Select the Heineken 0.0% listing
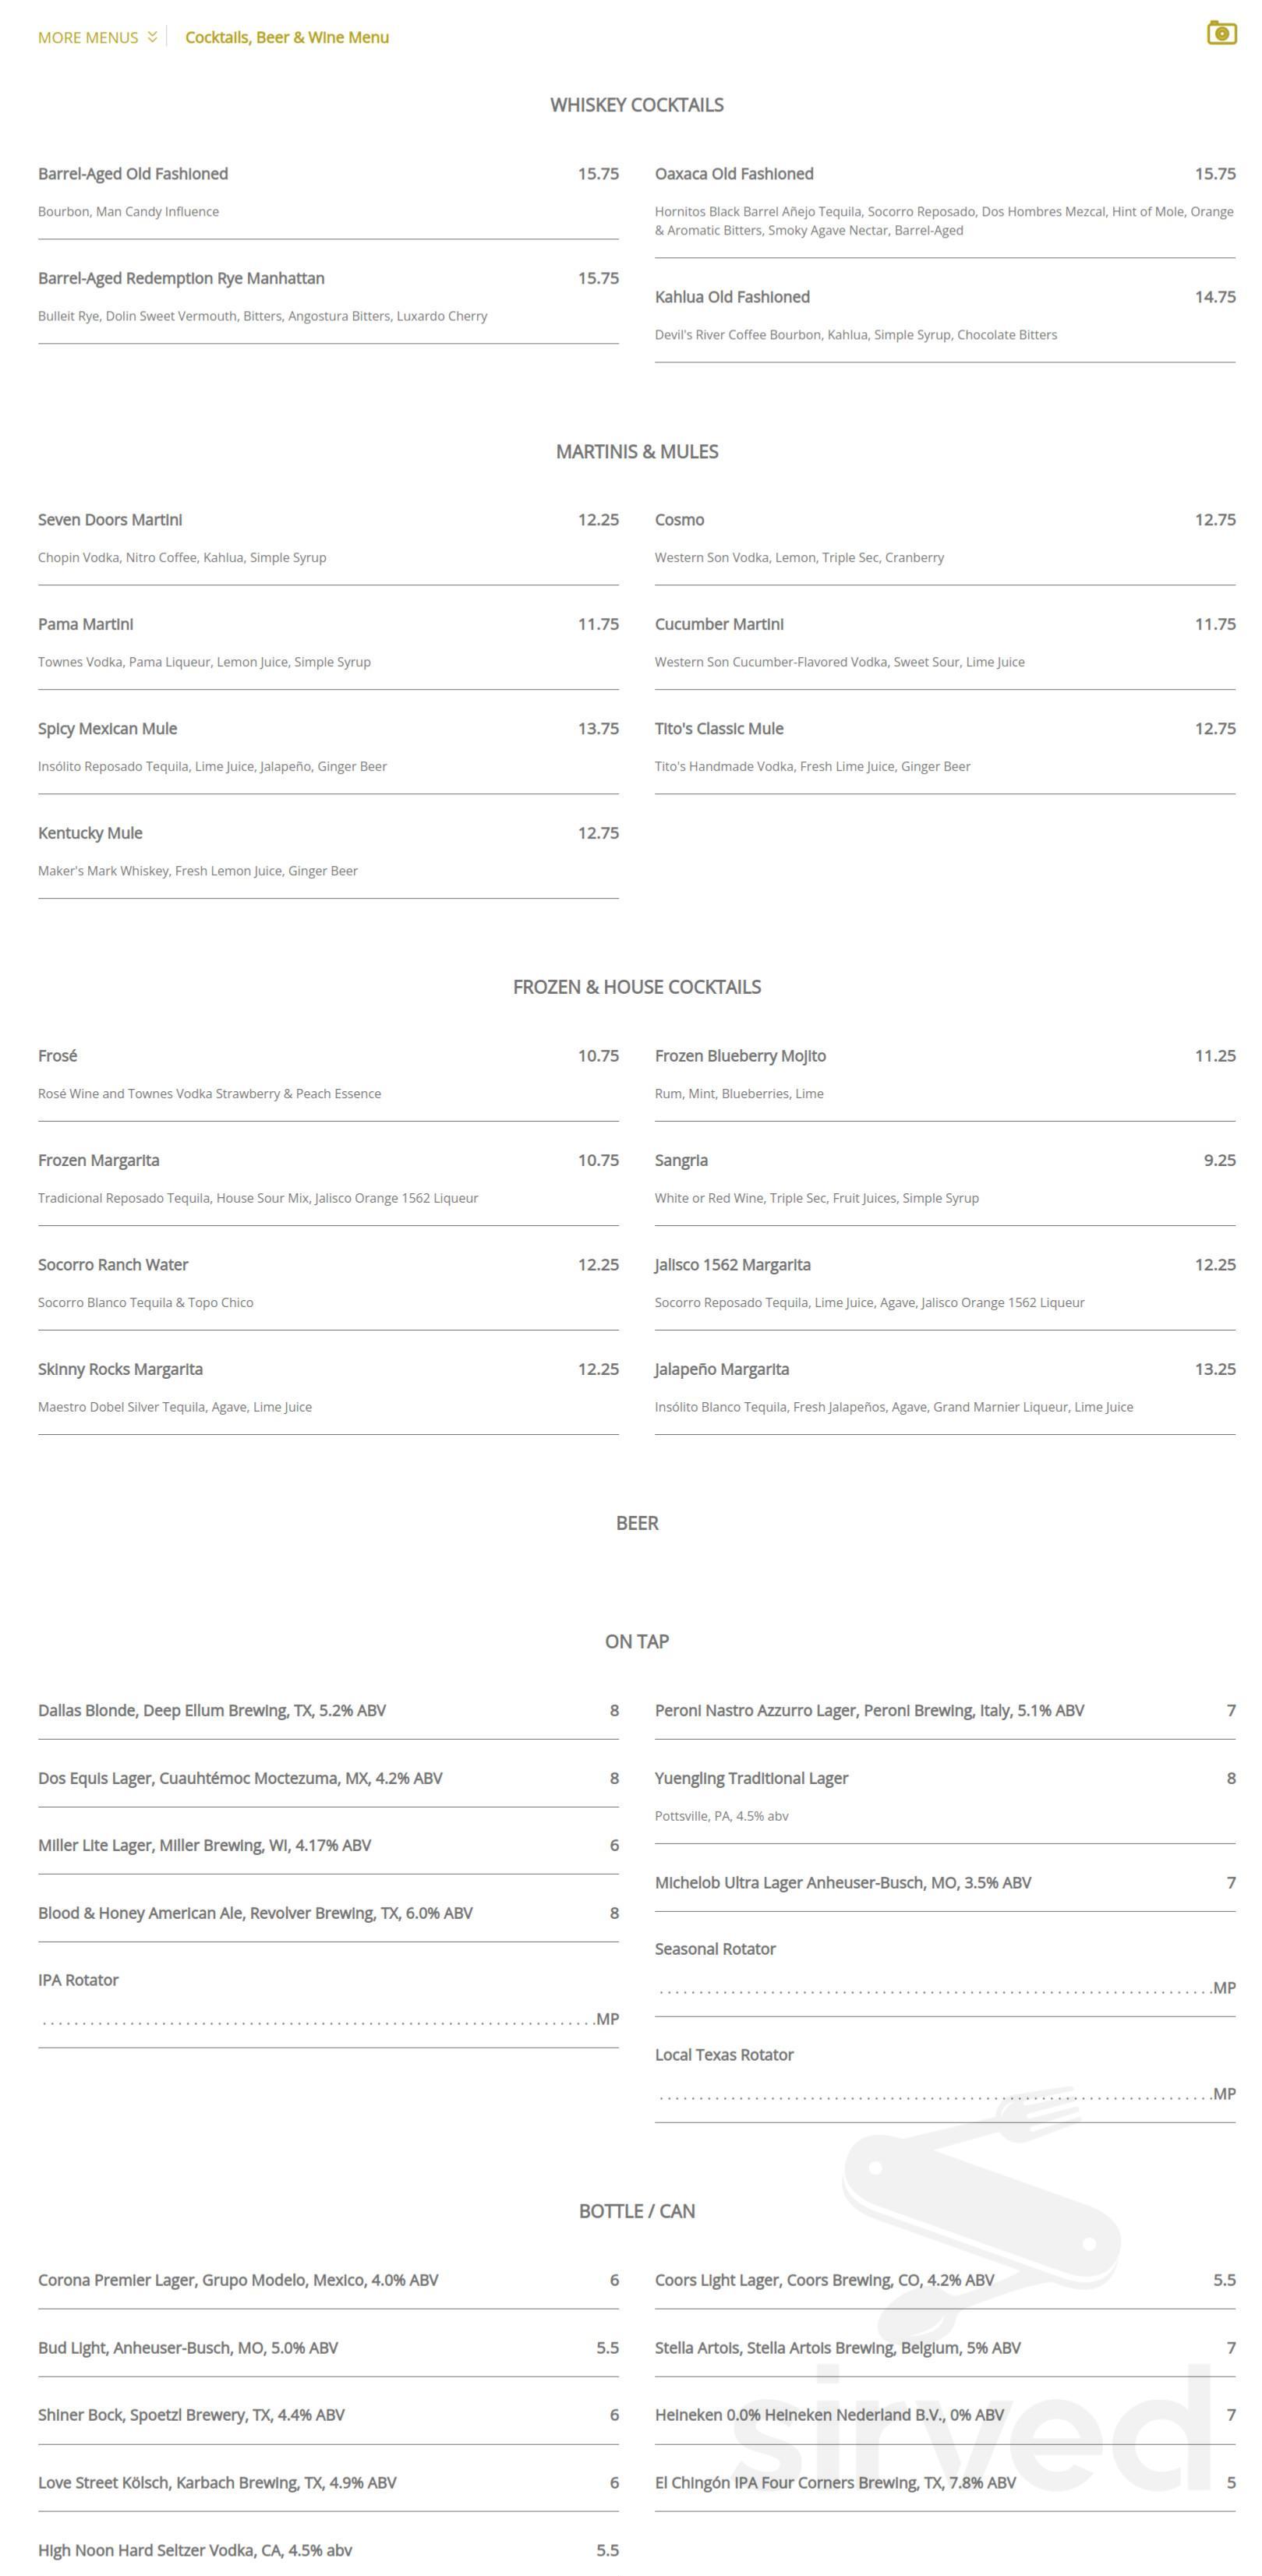 coord(828,2413)
